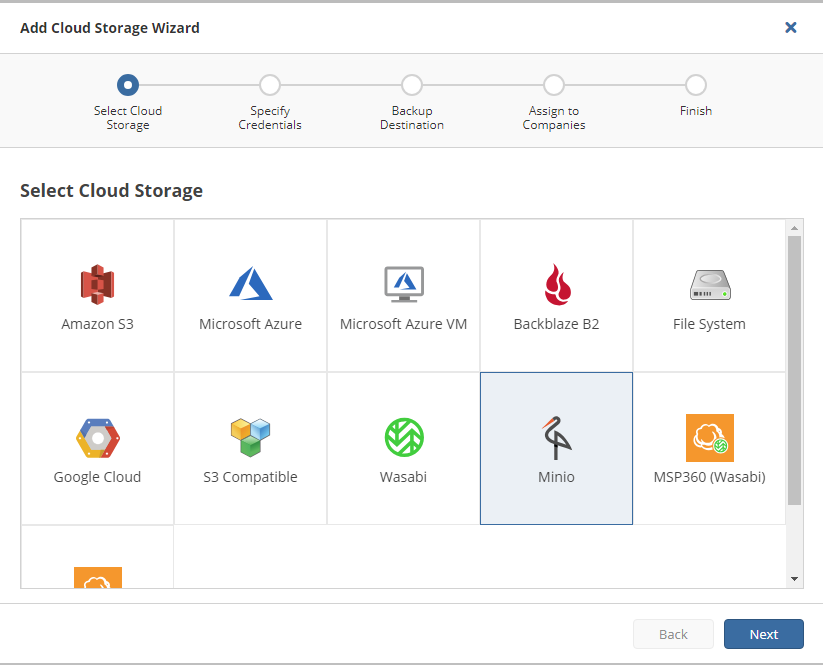Click the Assign to Companies step label
The height and width of the screenshot is (665, 823).
pos(554,118)
